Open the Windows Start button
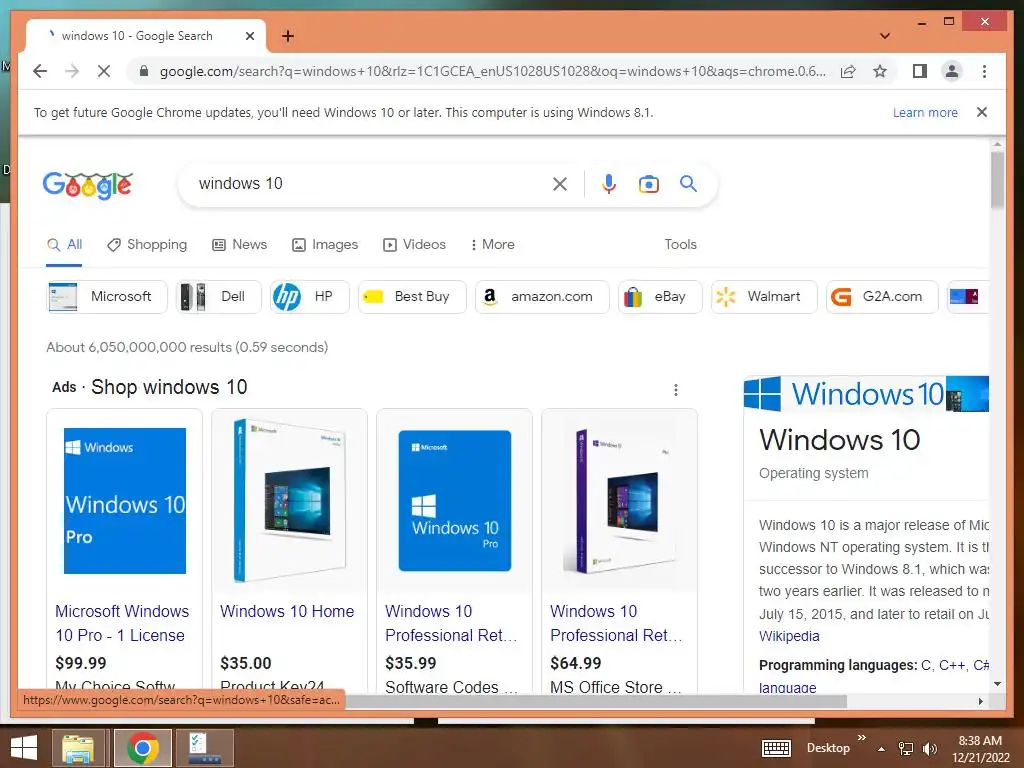 coord(24,748)
